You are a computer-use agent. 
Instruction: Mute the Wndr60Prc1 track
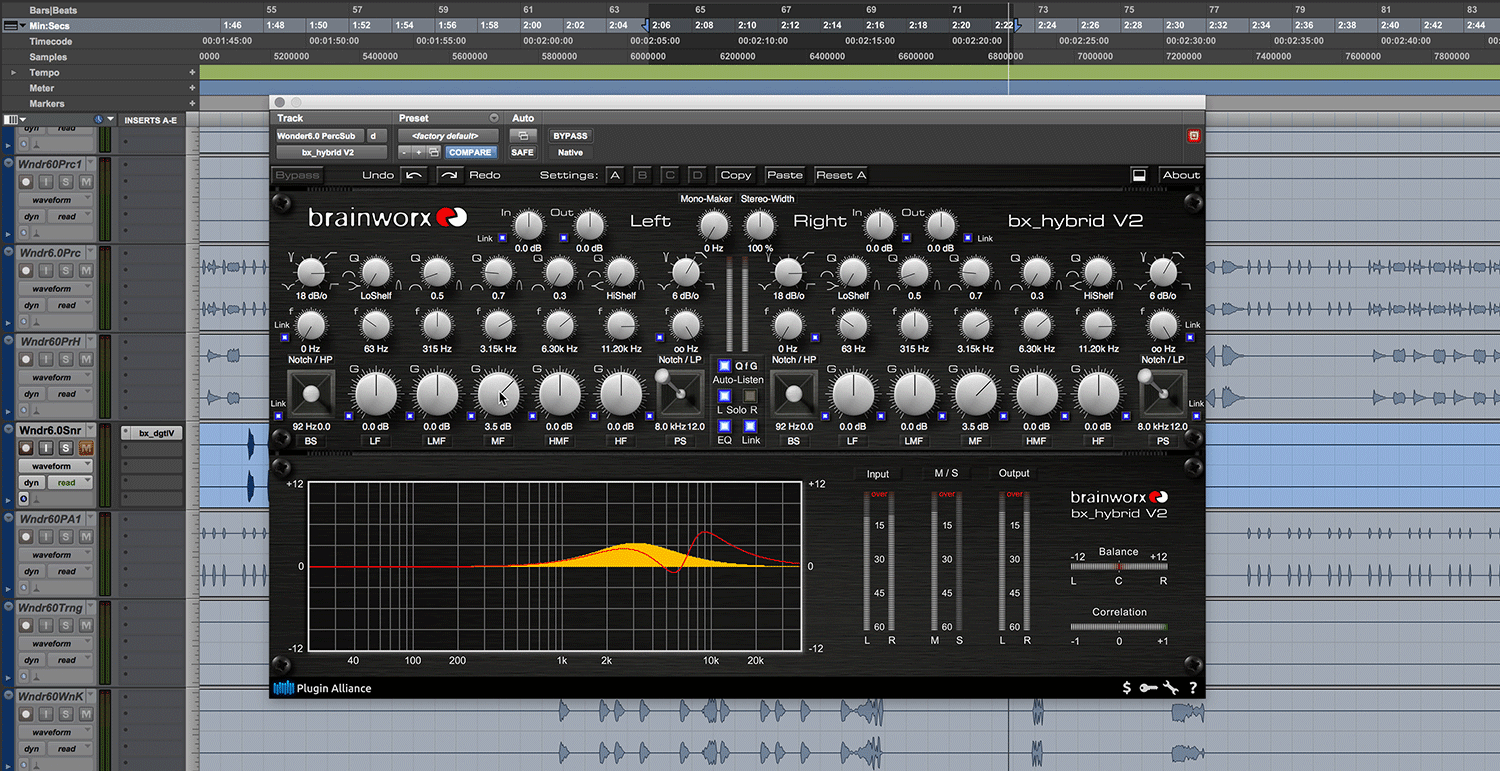click(86, 182)
